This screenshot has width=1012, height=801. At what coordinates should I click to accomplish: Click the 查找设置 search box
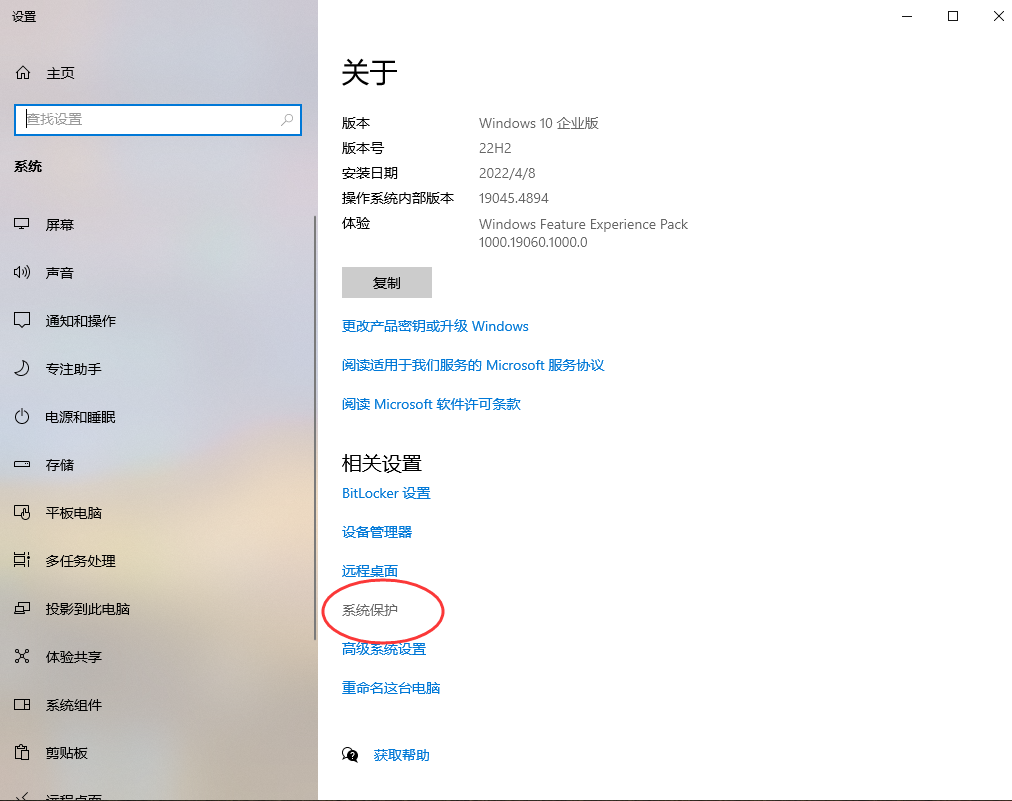tap(158, 119)
